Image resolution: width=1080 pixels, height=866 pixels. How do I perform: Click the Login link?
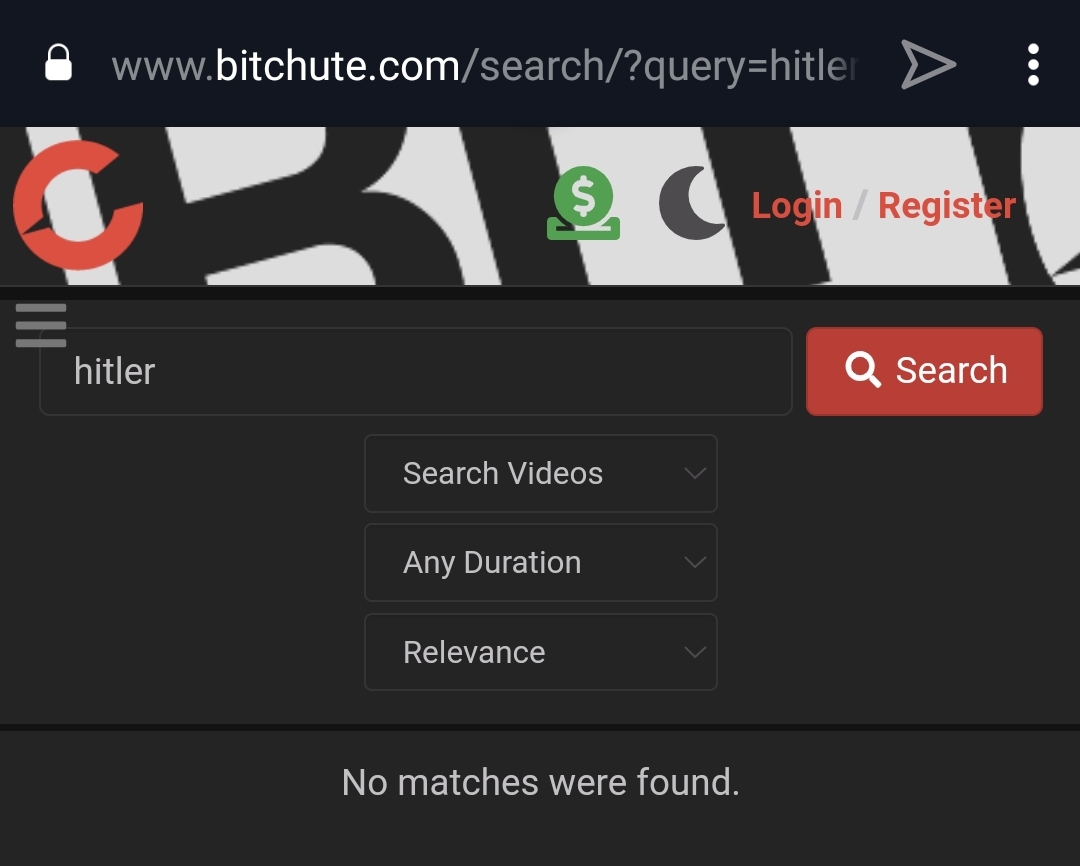point(797,205)
